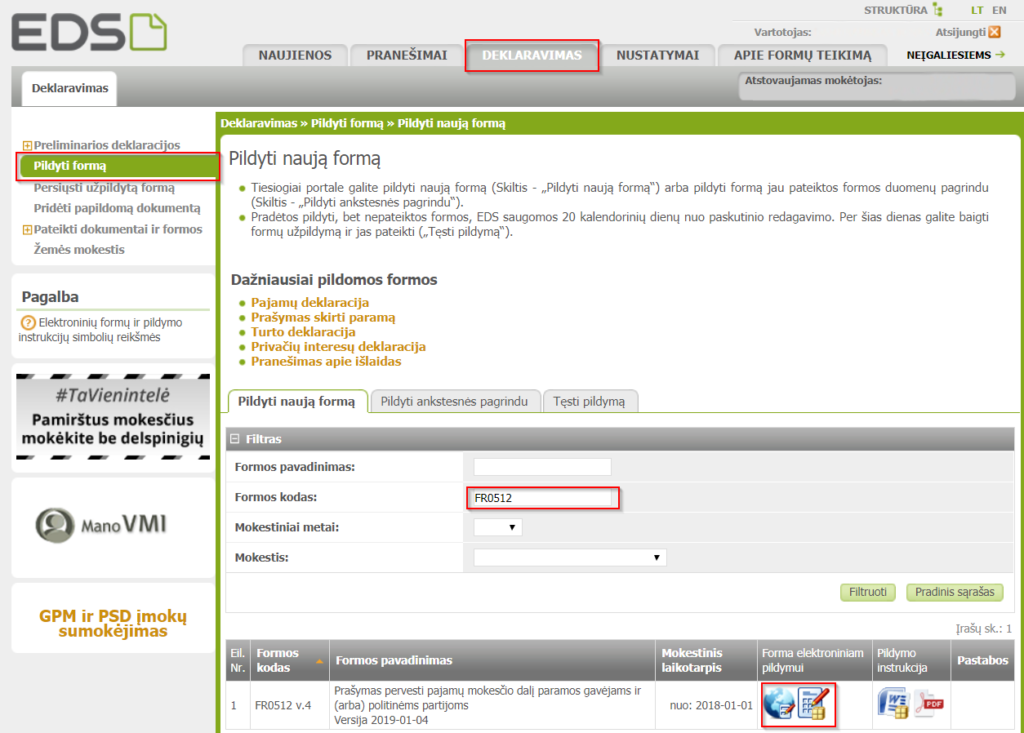Image resolution: width=1024 pixels, height=733 pixels.
Task: Select the Pildyti naują formą tab
Action: pyautogui.click(x=296, y=401)
